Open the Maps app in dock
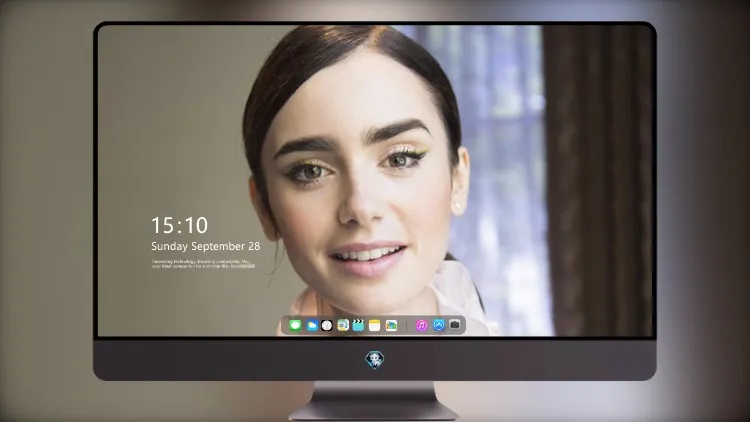 click(343, 325)
